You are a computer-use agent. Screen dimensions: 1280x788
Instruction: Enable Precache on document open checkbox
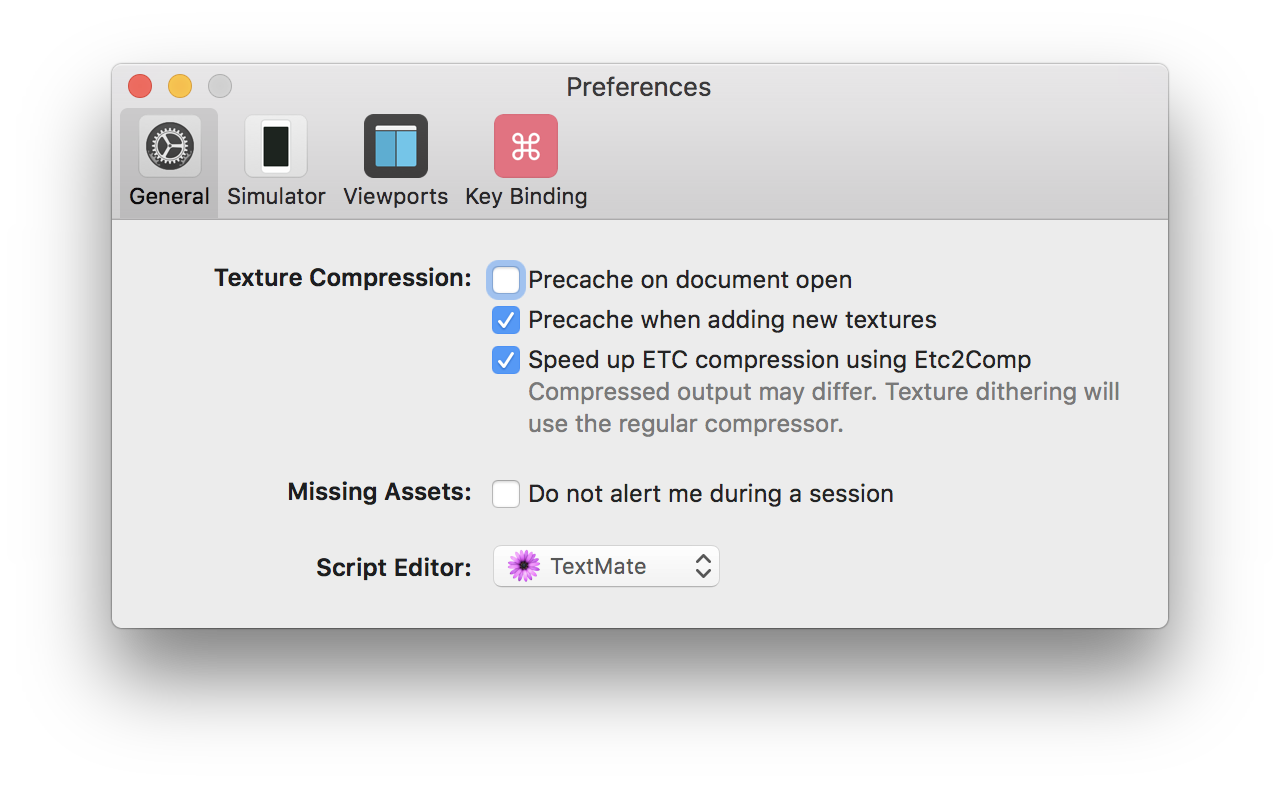tap(506, 280)
